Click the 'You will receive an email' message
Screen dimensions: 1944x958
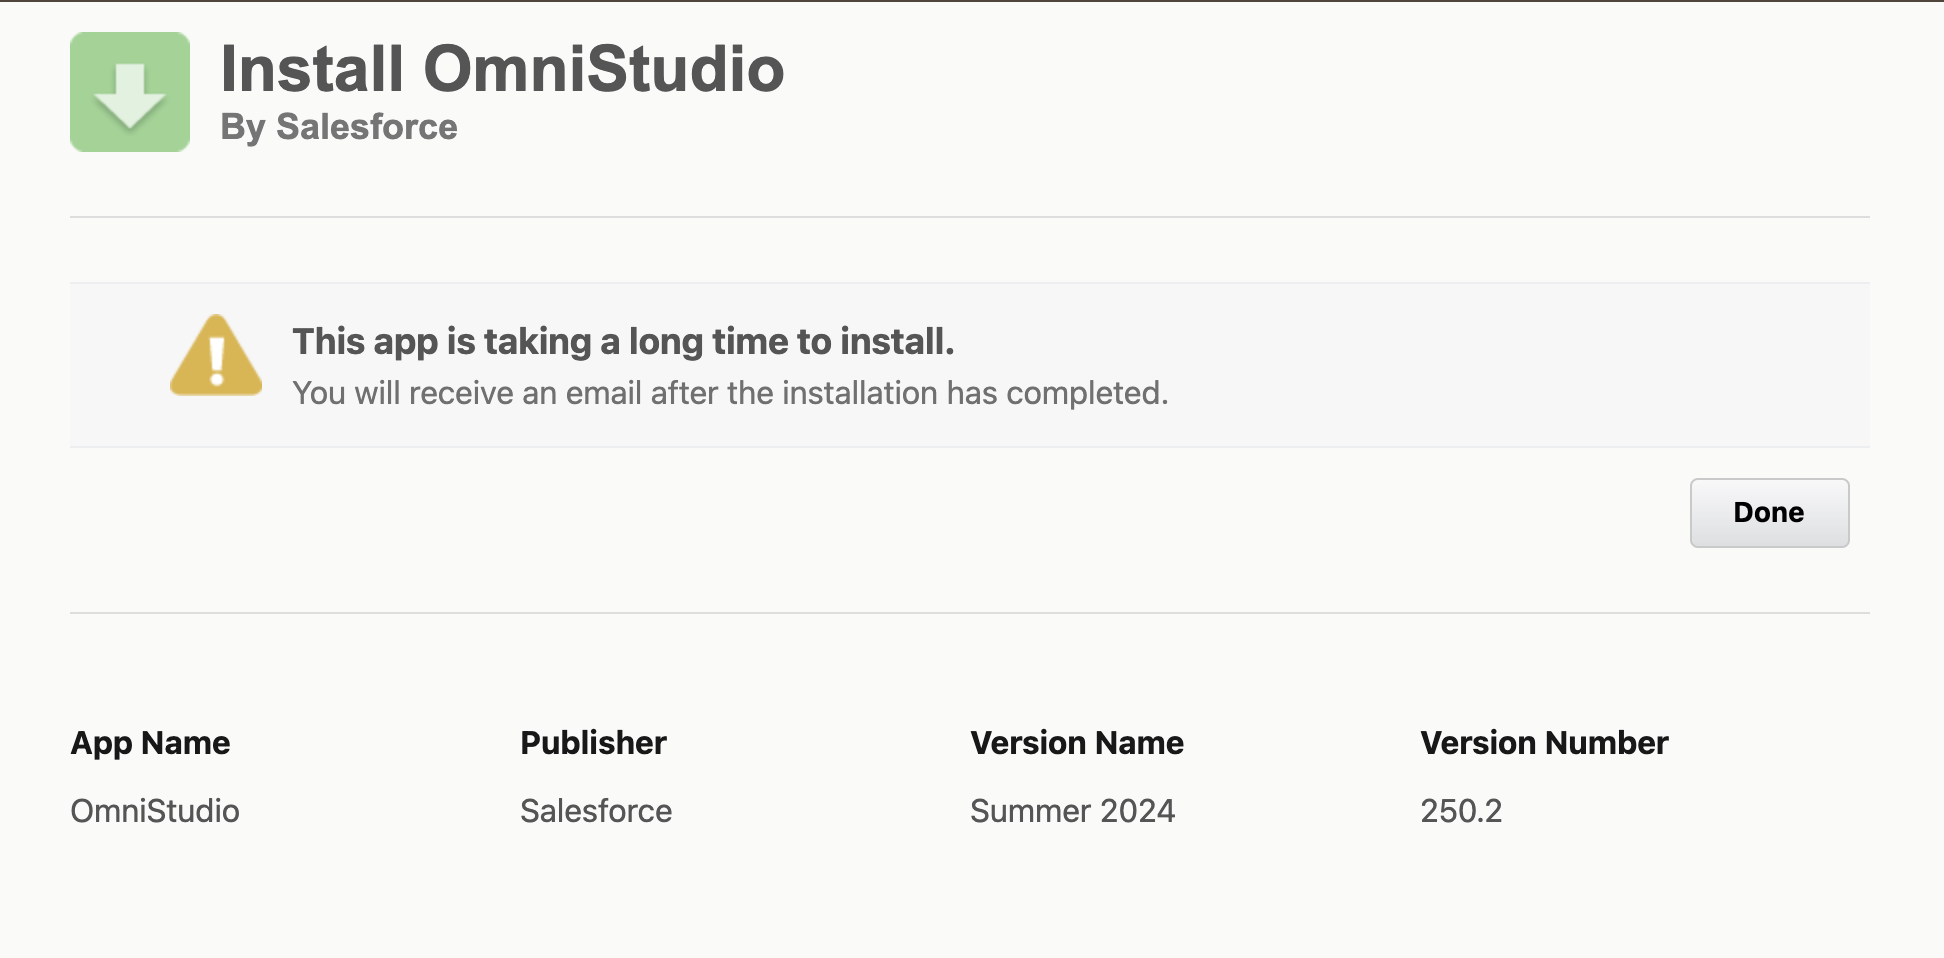pyautogui.click(x=730, y=393)
